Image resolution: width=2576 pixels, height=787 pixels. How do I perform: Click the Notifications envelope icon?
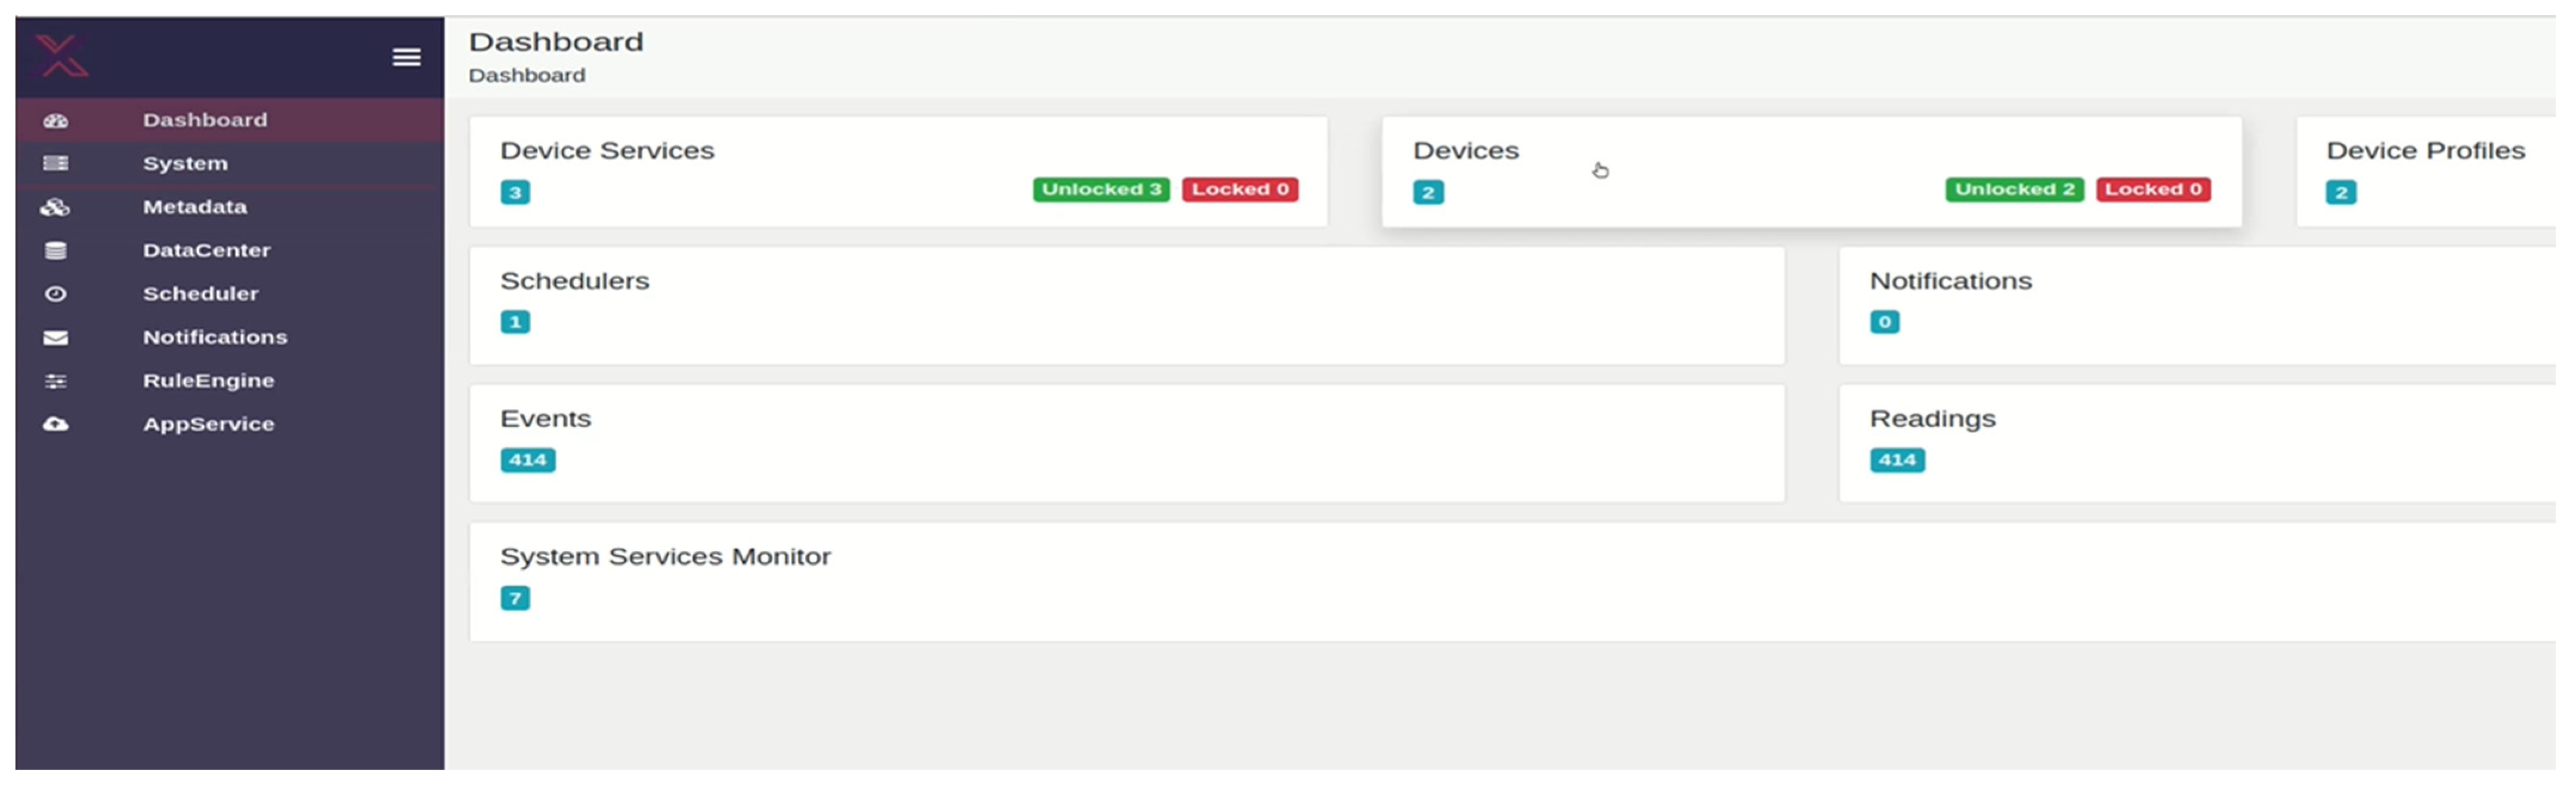click(x=56, y=338)
